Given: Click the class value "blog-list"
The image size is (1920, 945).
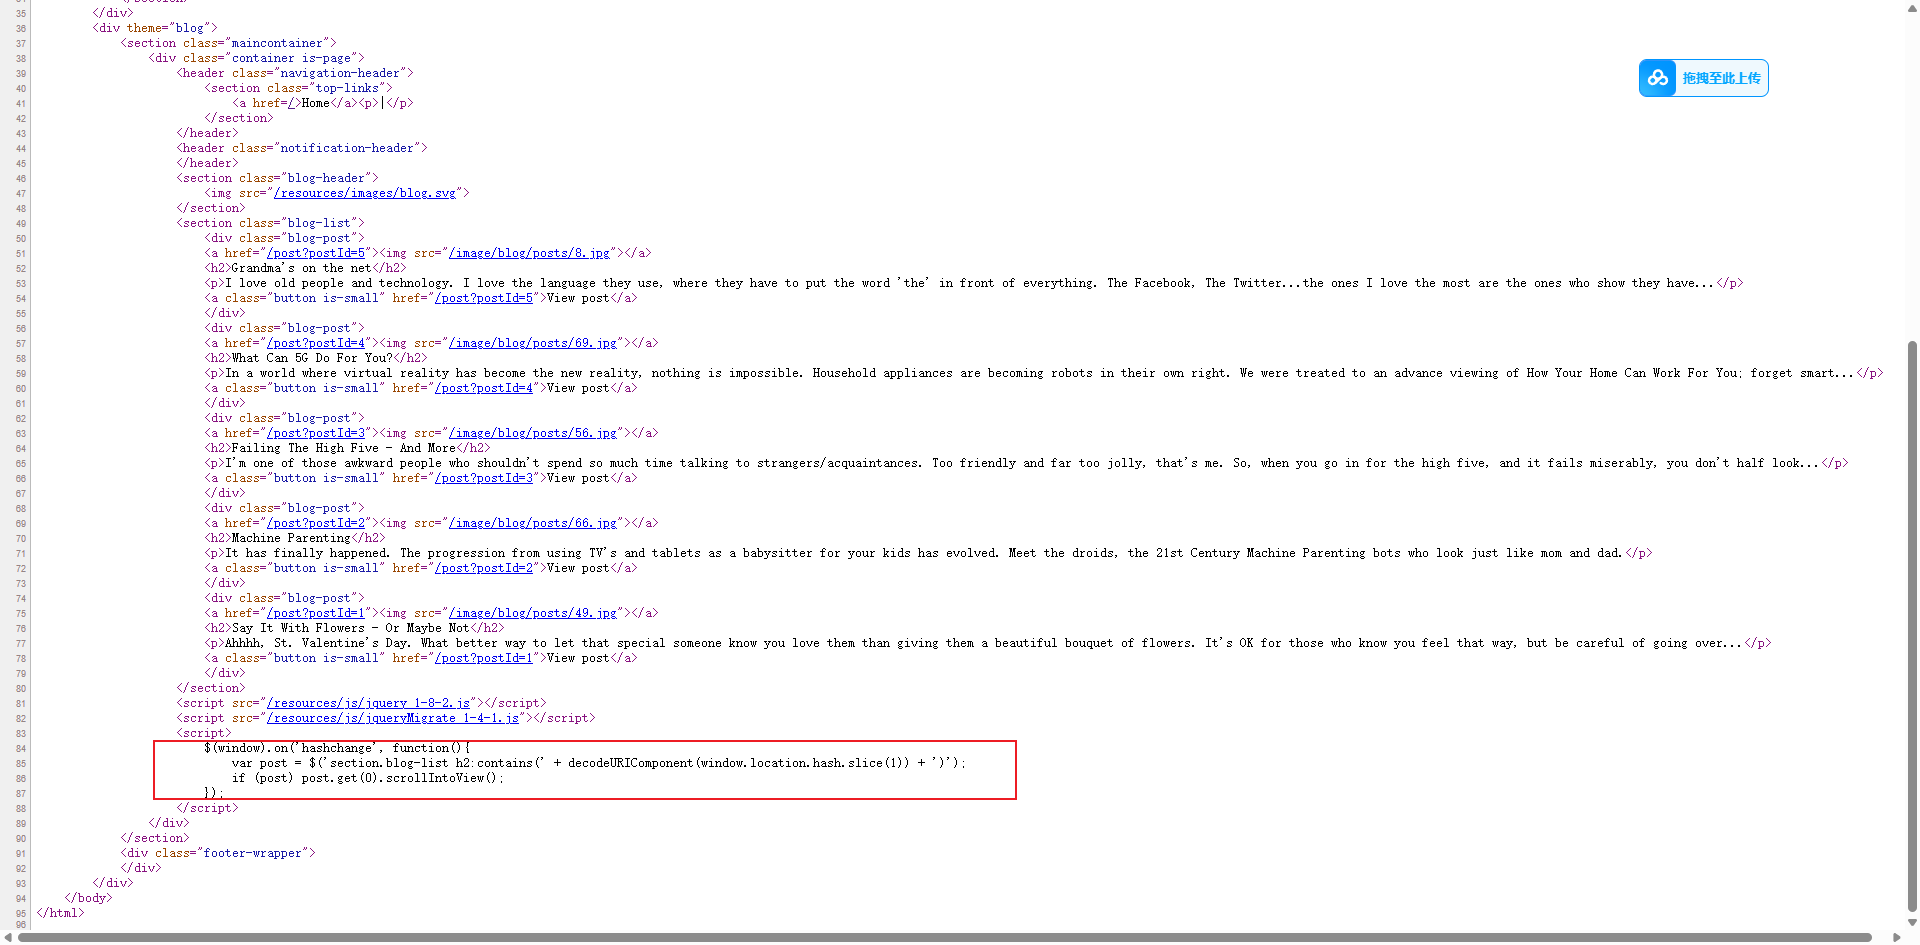Looking at the screenshot, I should click(319, 223).
